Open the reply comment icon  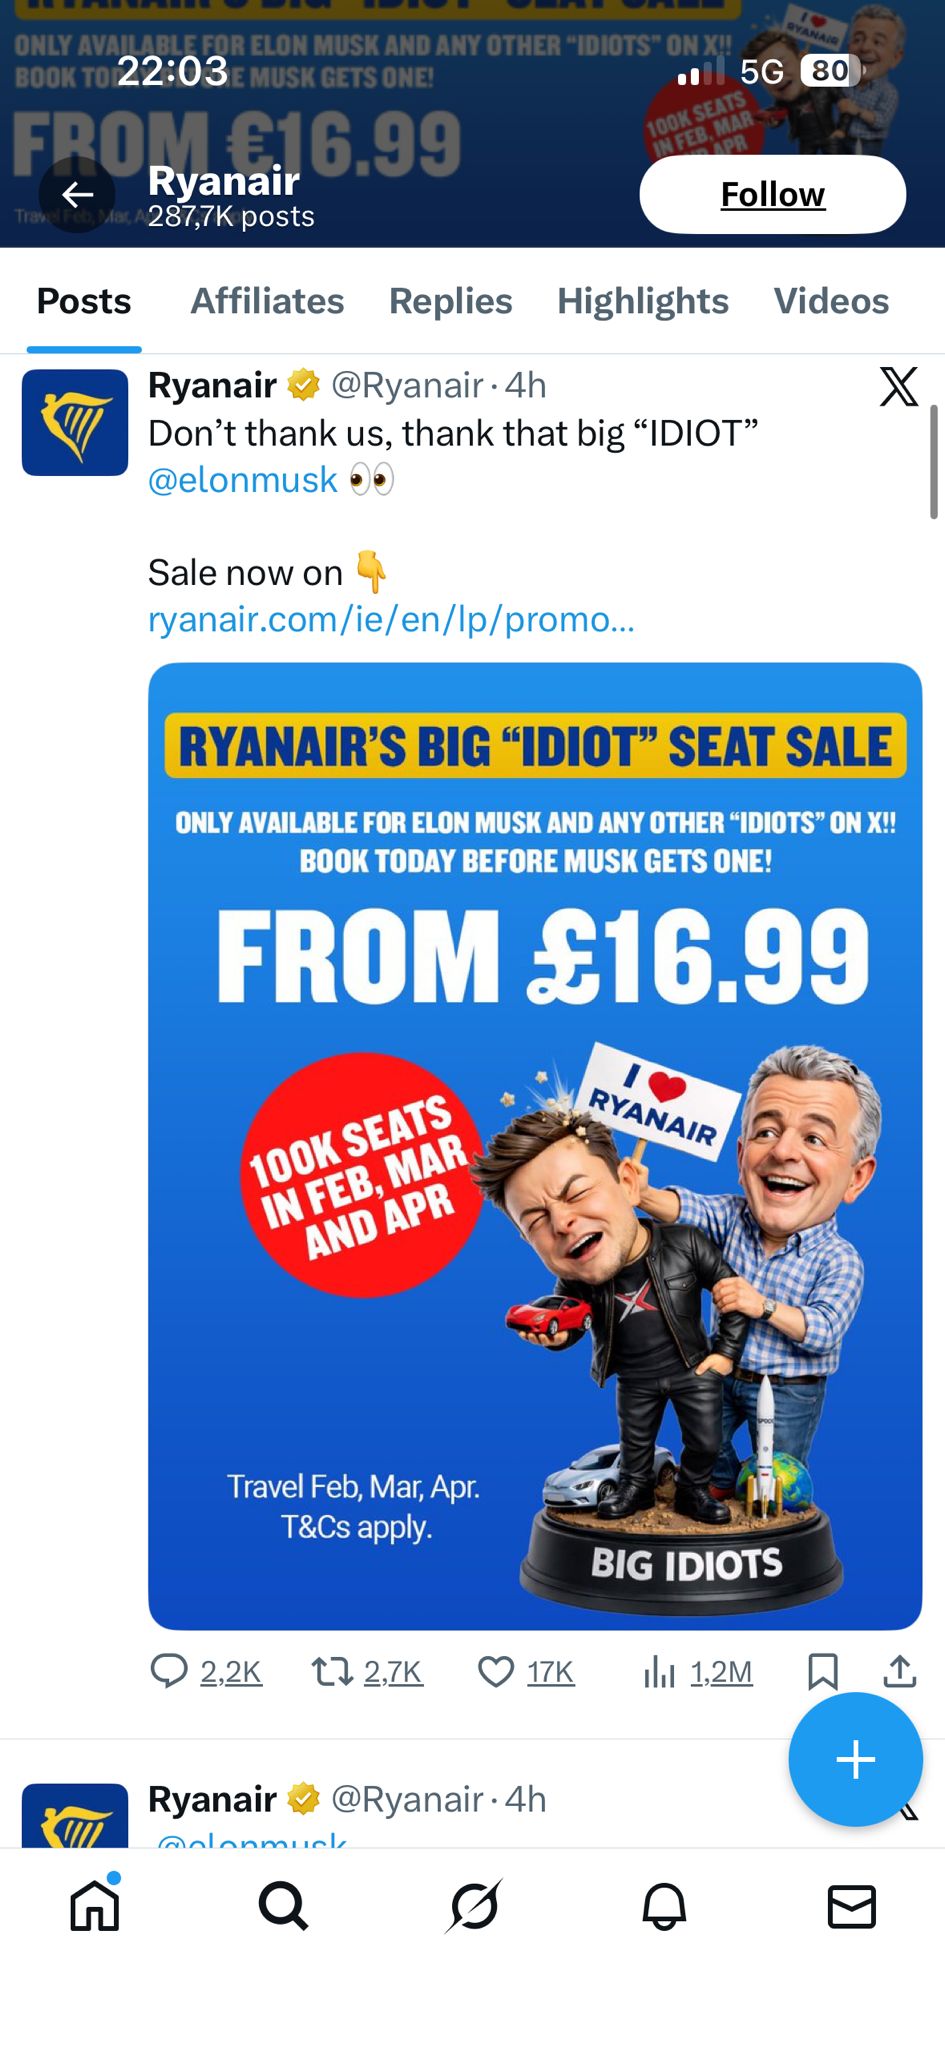pyautogui.click(x=169, y=1671)
